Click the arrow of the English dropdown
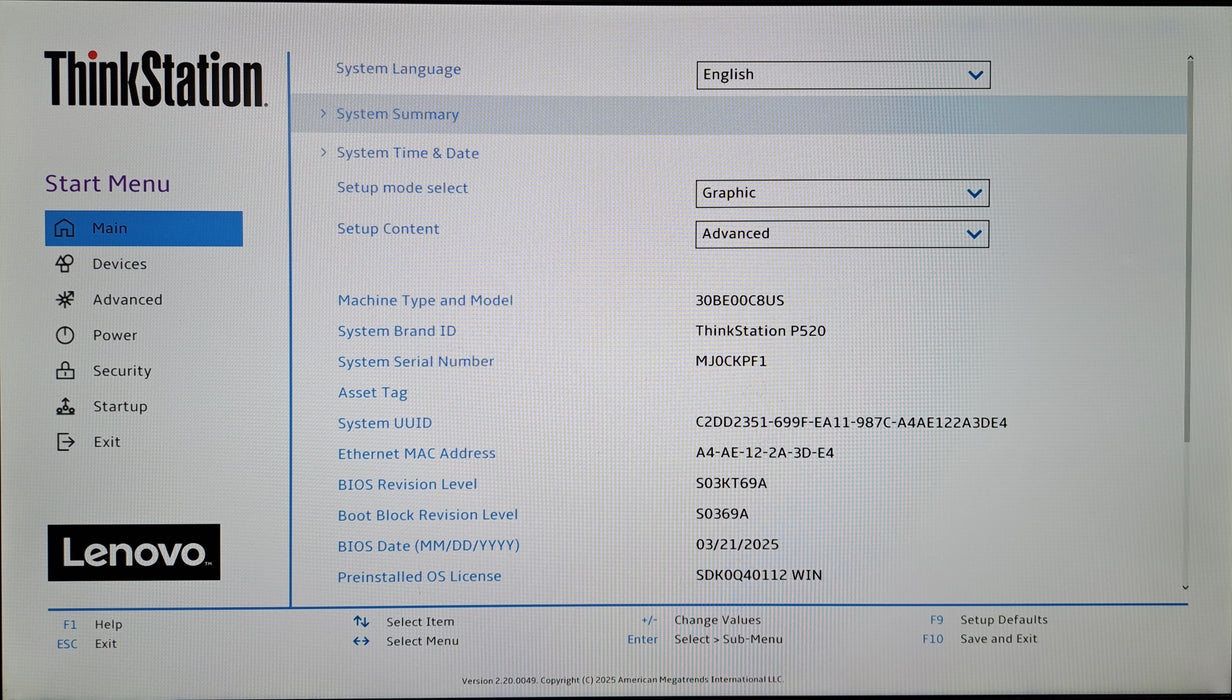This screenshot has width=1232, height=700. point(975,75)
